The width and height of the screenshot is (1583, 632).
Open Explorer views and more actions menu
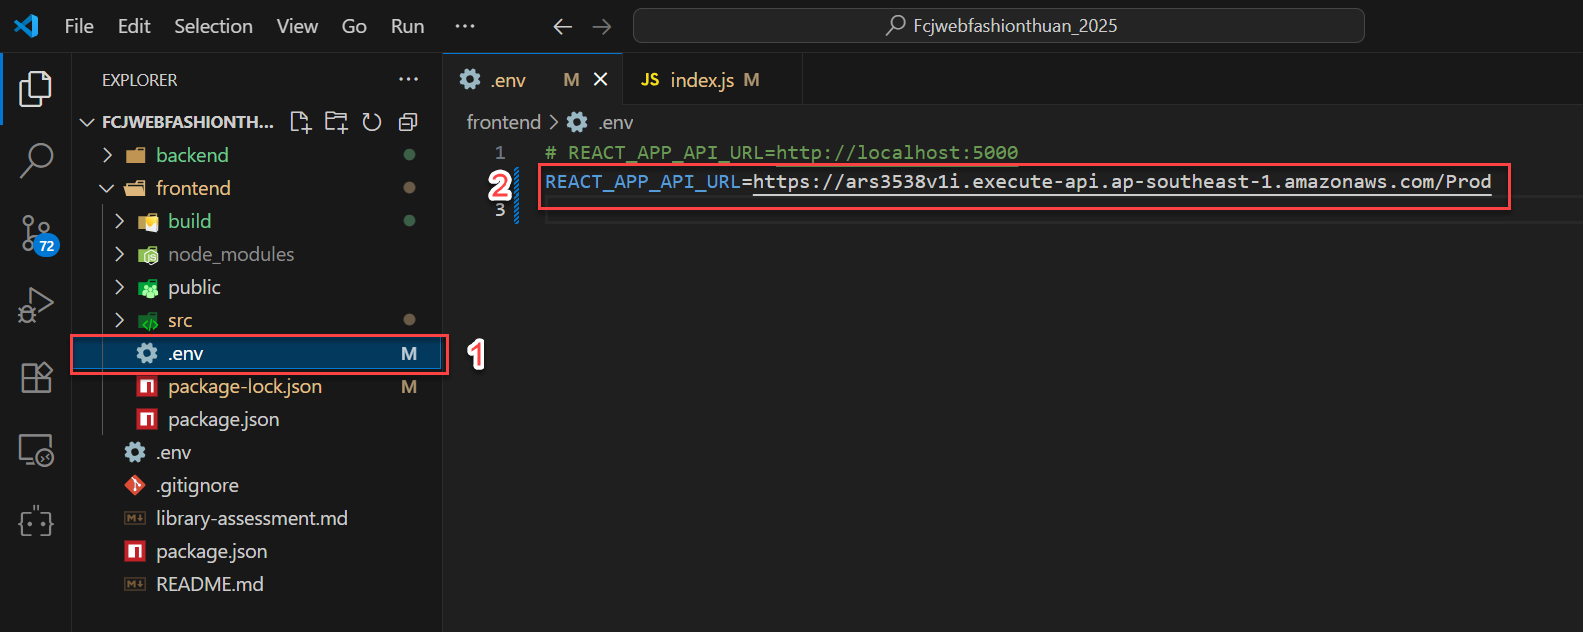click(x=409, y=80)
